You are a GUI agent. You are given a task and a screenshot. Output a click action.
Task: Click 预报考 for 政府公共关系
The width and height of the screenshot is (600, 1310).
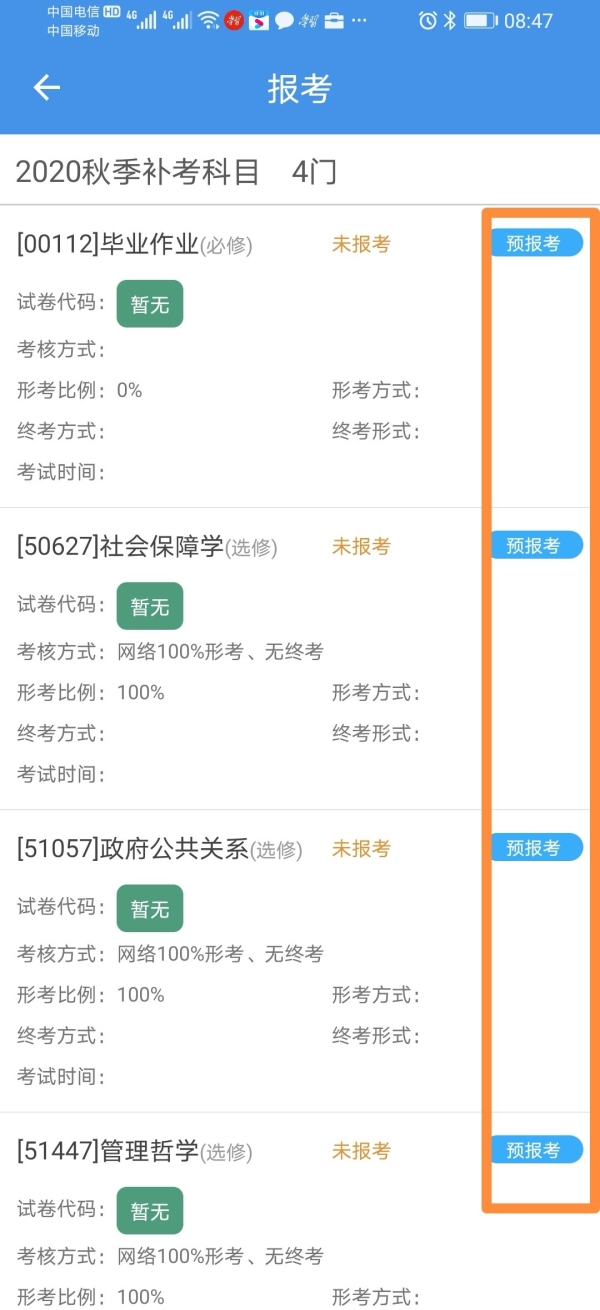(x=536, y=847)
